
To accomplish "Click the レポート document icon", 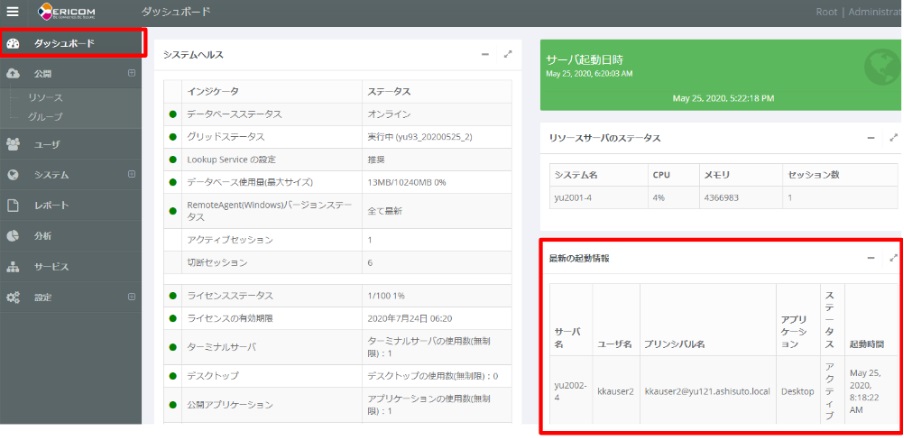I will pyautogui.click(x=13, y=205).
